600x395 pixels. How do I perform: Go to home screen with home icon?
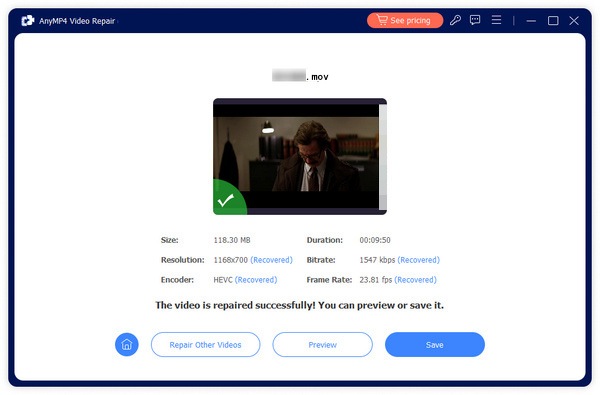127,344
